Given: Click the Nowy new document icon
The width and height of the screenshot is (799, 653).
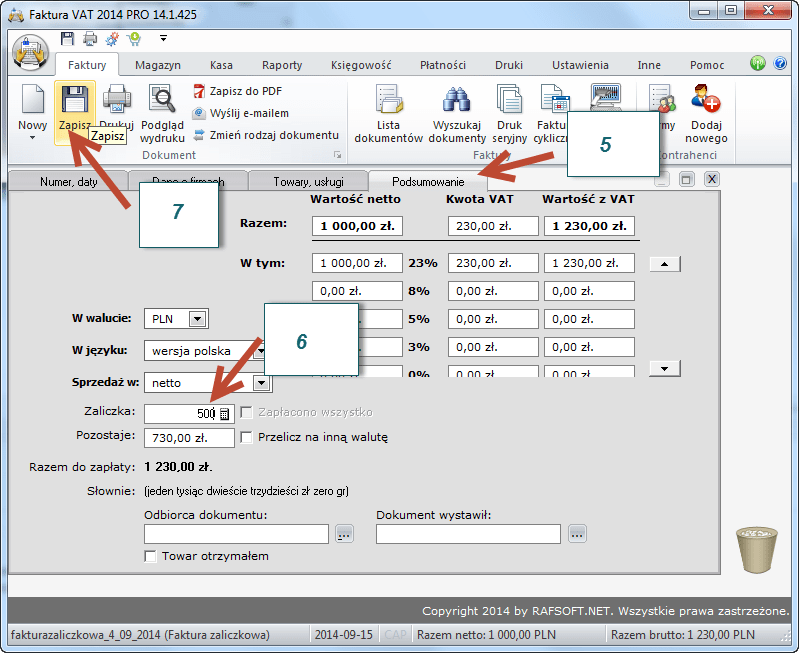Looking at the screenshot, I should tap(33, 98).
